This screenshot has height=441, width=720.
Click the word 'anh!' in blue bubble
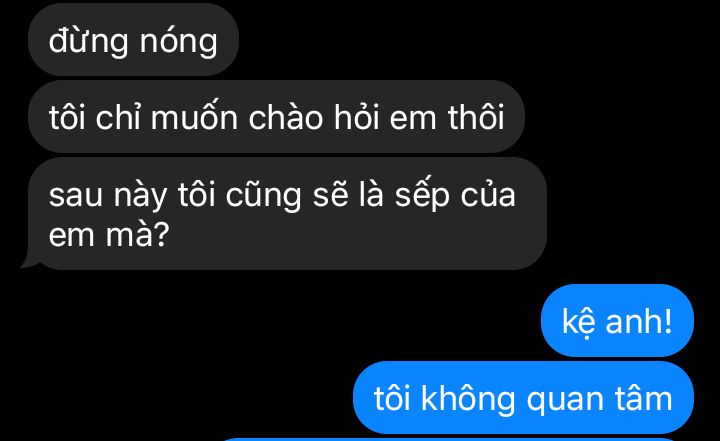(x=639, y=320)
